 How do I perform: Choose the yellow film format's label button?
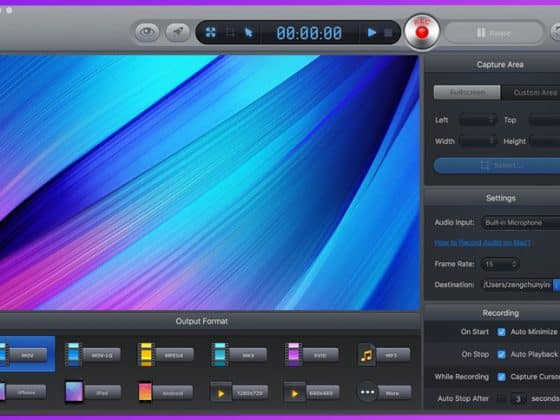click(x=174, y=355)
